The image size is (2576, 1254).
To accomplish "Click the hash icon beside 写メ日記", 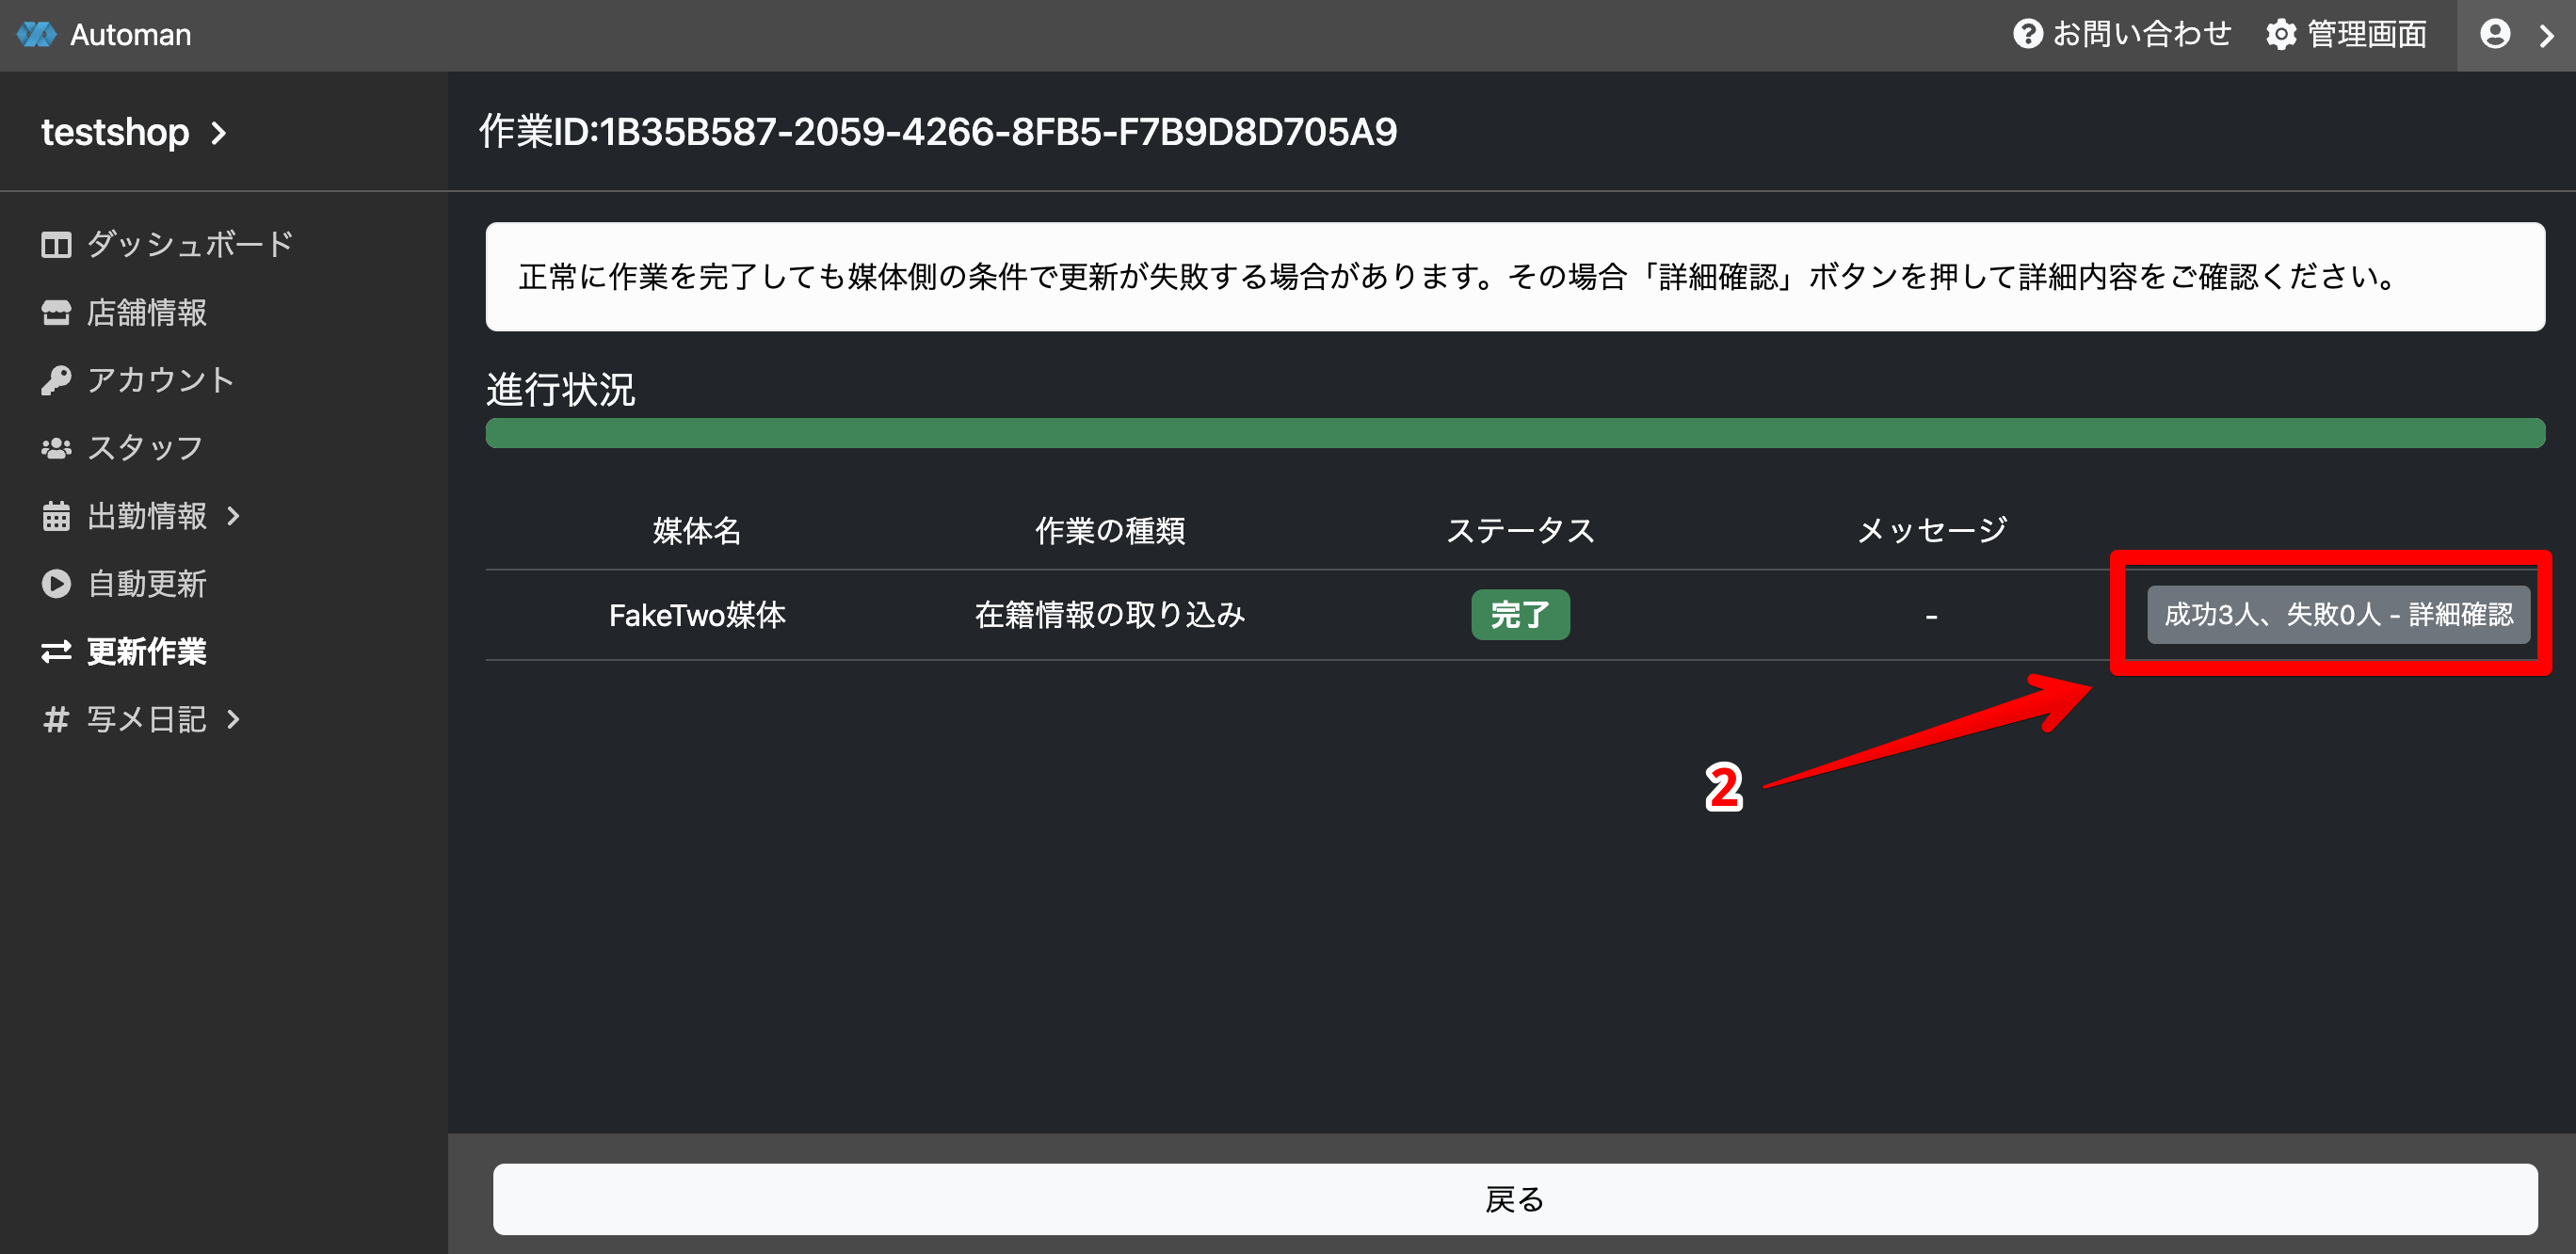I will 56,719.
